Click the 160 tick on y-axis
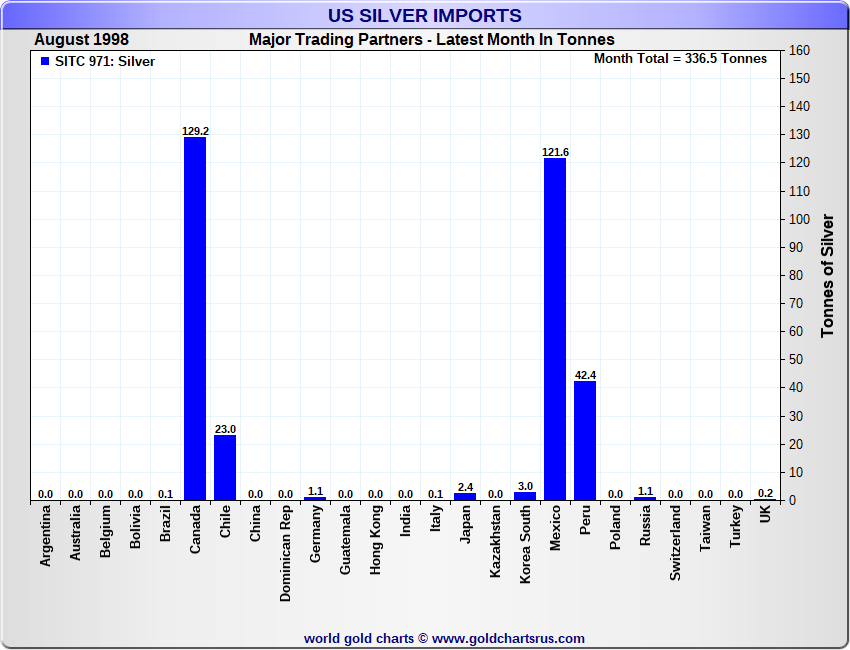Screen dimensions: 850x650 pos(799,50)
